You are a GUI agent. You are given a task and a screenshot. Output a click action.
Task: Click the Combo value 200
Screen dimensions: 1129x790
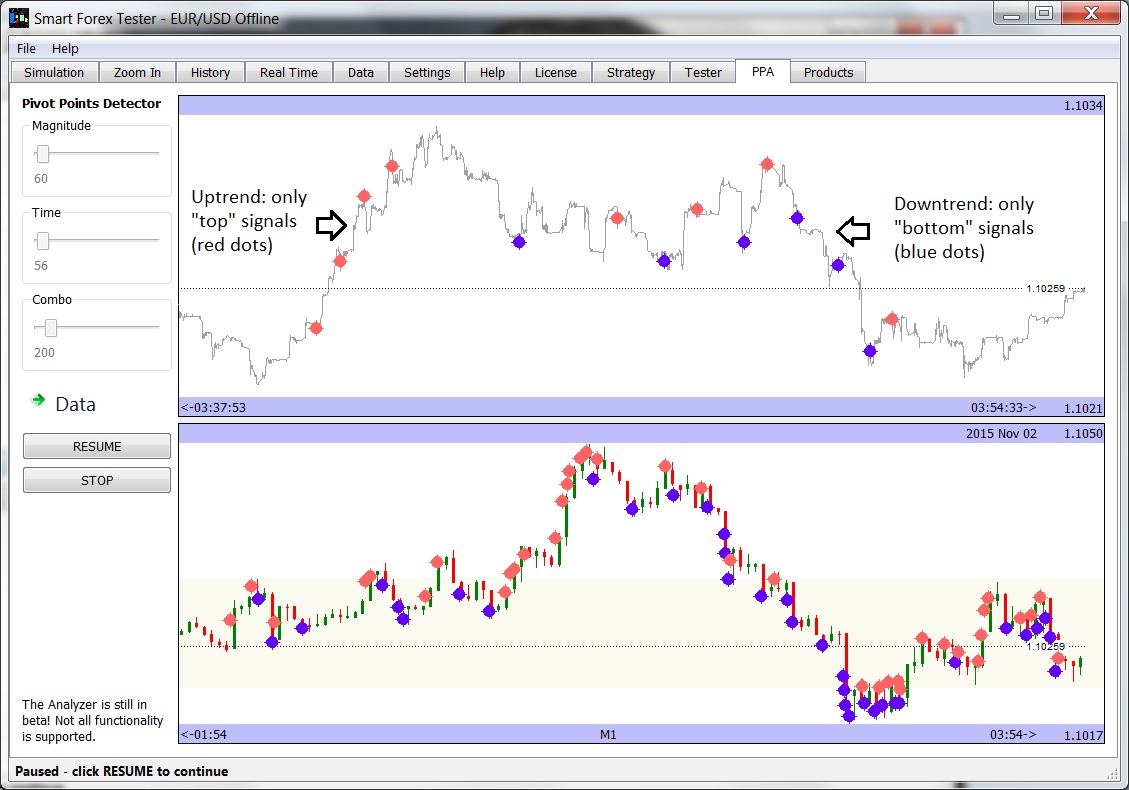(44, 353)
